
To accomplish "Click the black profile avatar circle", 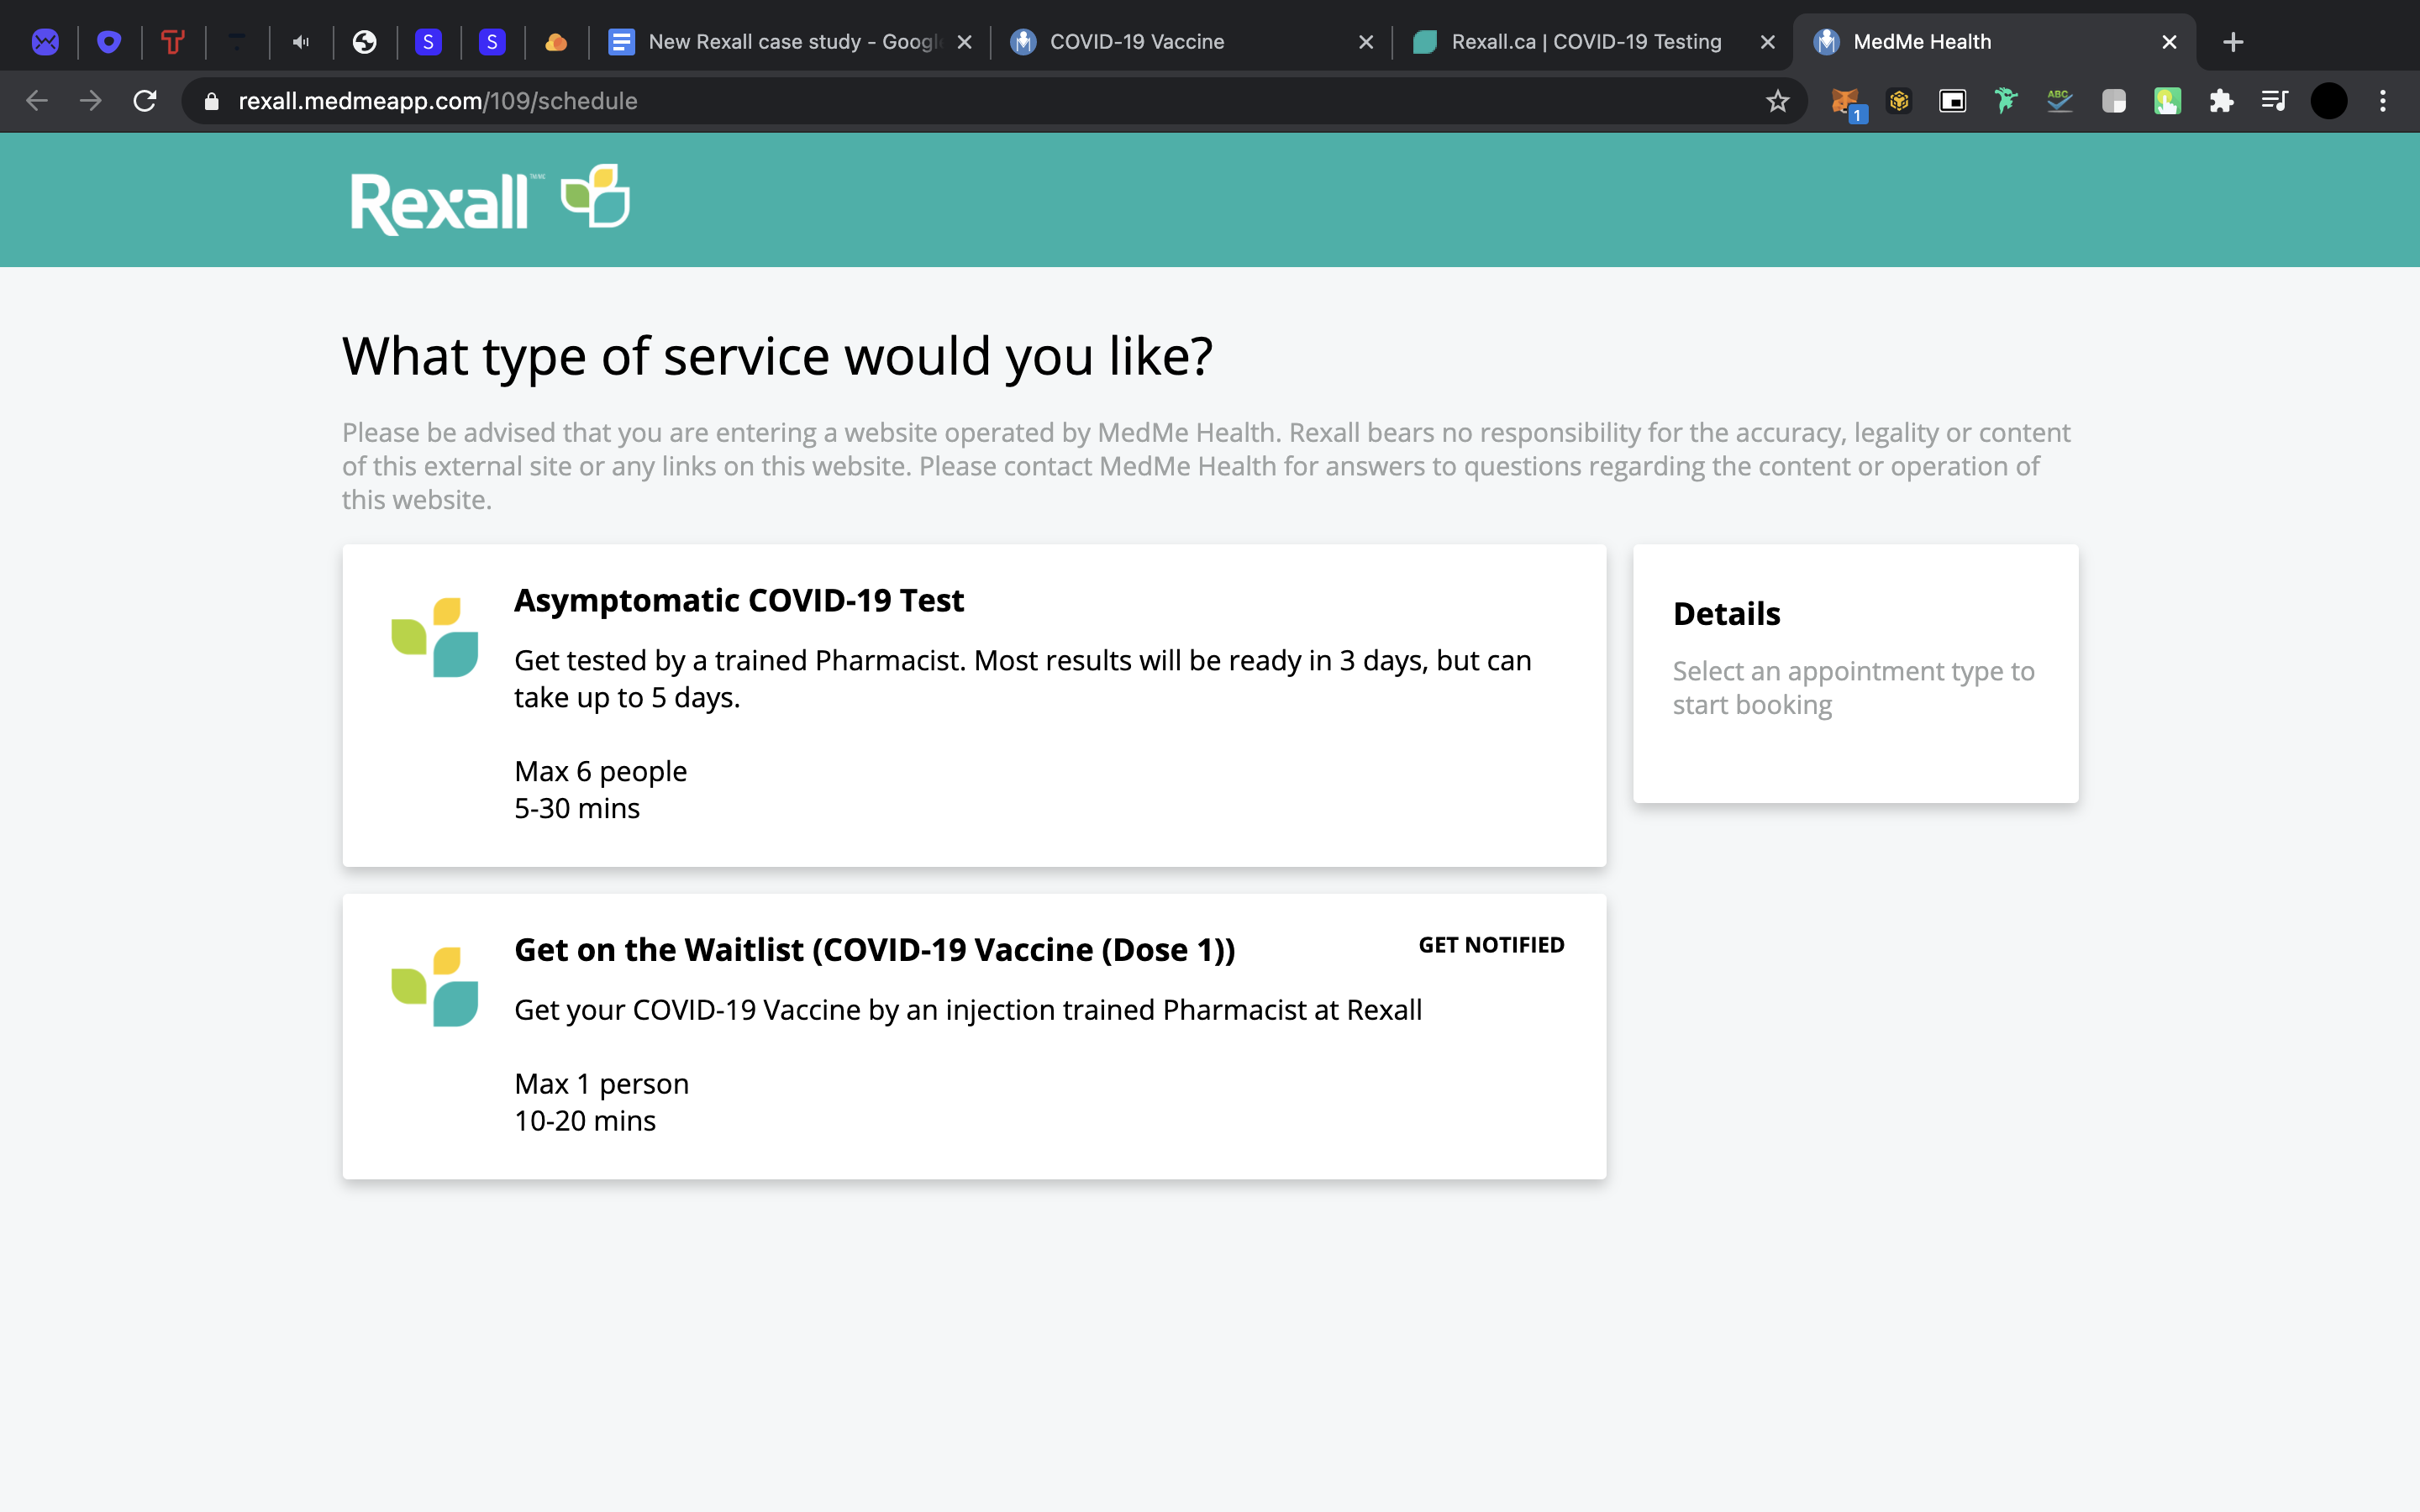I will [2329, 101].
